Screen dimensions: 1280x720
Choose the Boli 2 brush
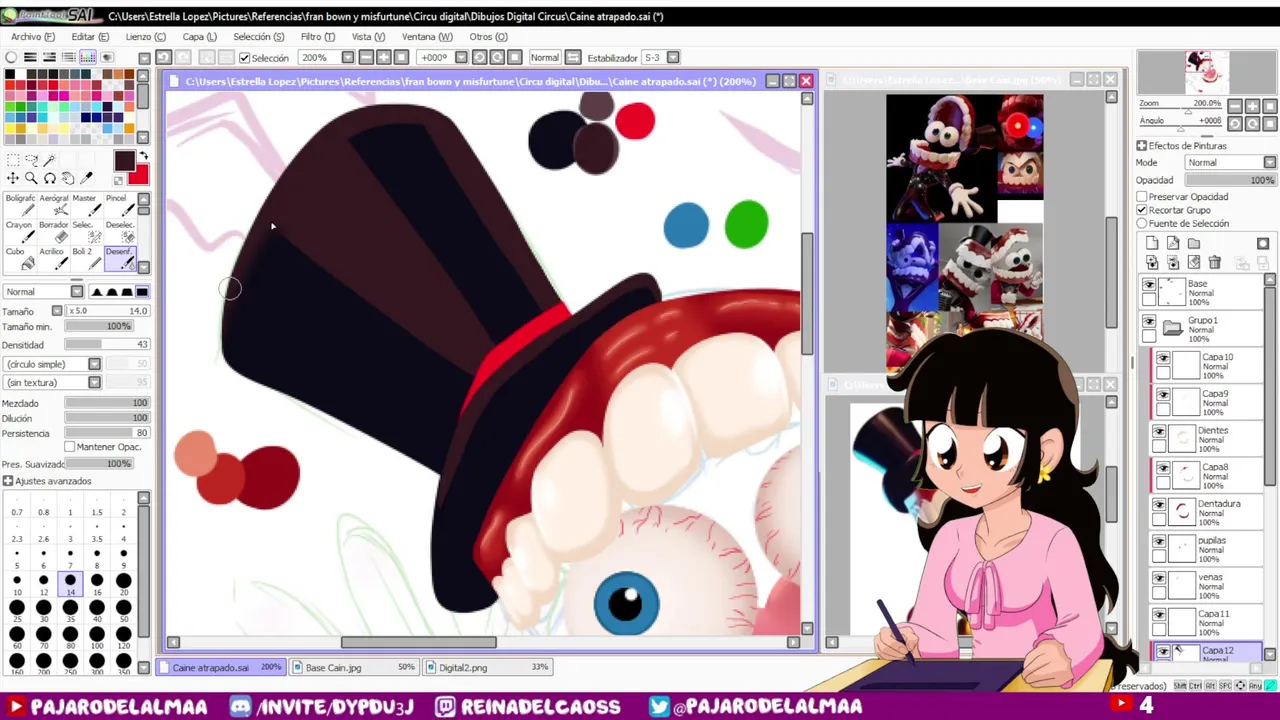click(x=87, y=259)
